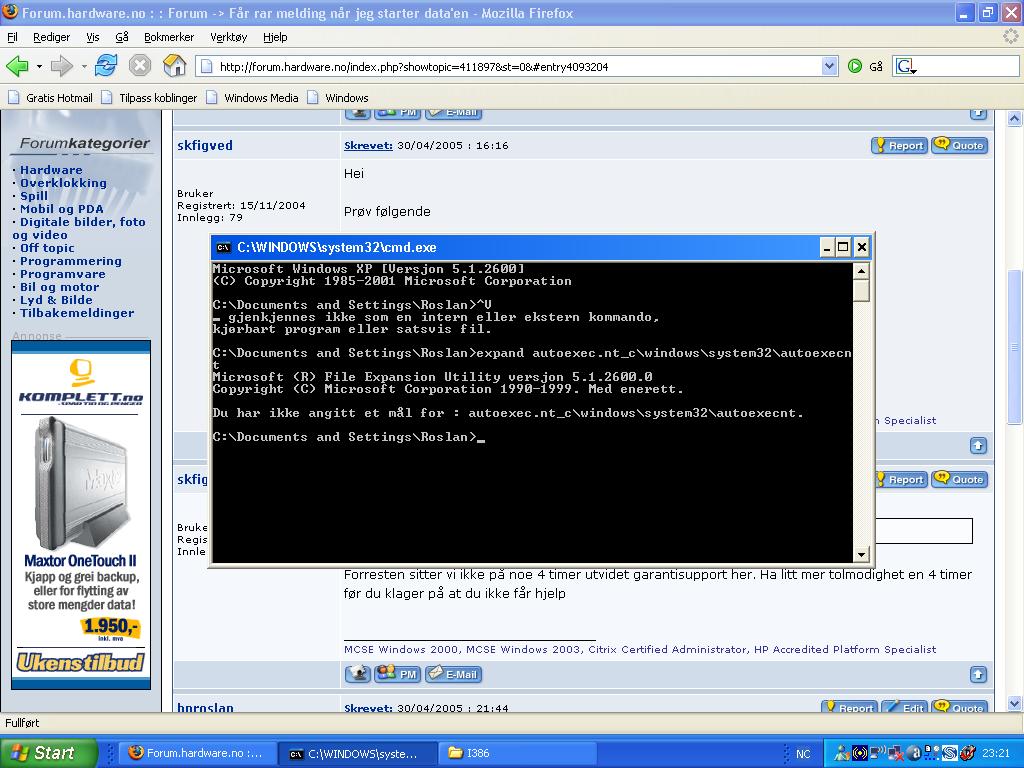This screenshot has width=1024, height=768.
Task: Click into the Google search box
Action: coord(968,66)
